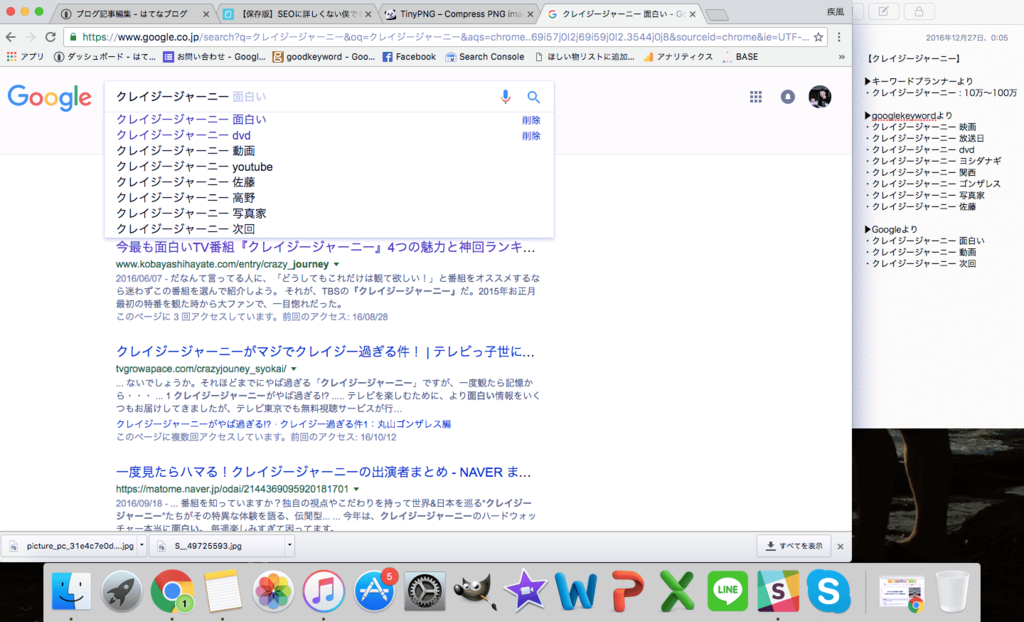Screen dimensions: 1024x622
Task: Click the Chrome back arrow
Action: pos(10,37)
